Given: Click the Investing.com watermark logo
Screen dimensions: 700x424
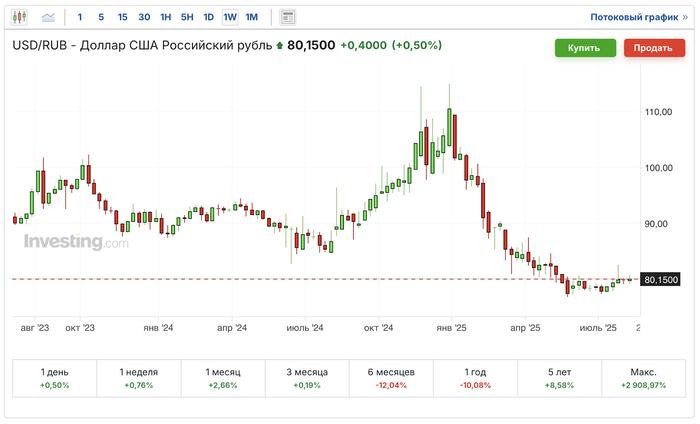Looking at the screenshot, I should pyautogui.click(x=76, y=242).
